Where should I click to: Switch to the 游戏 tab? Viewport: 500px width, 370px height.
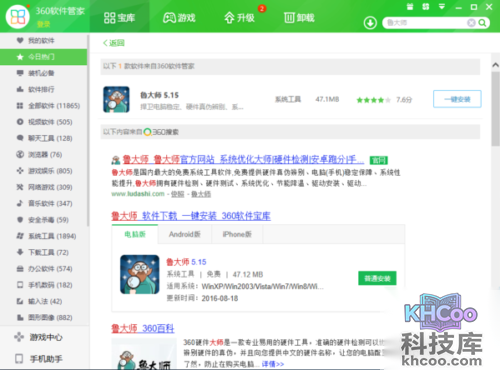[179, 17]
